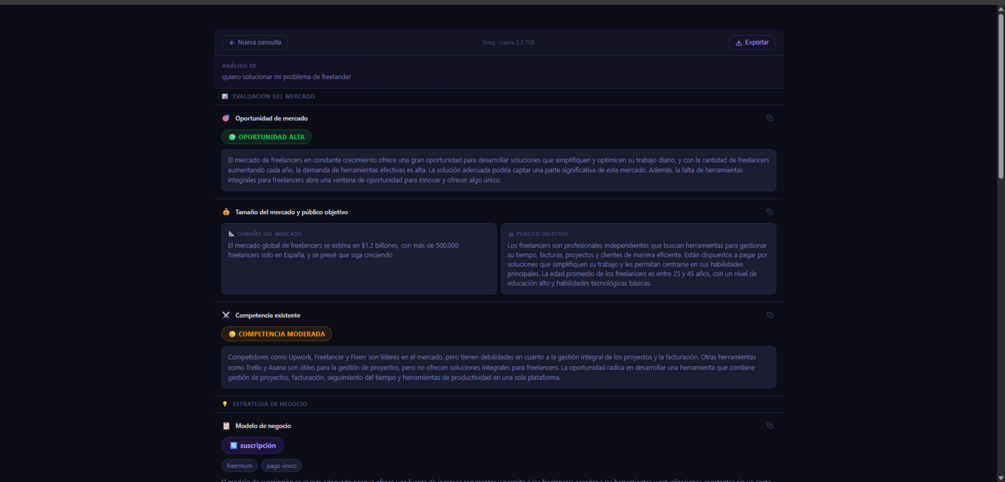The image size is (1005, 482).
Task: Click the OPORTUNIDAD ALTA green badge
Action: 266,137
